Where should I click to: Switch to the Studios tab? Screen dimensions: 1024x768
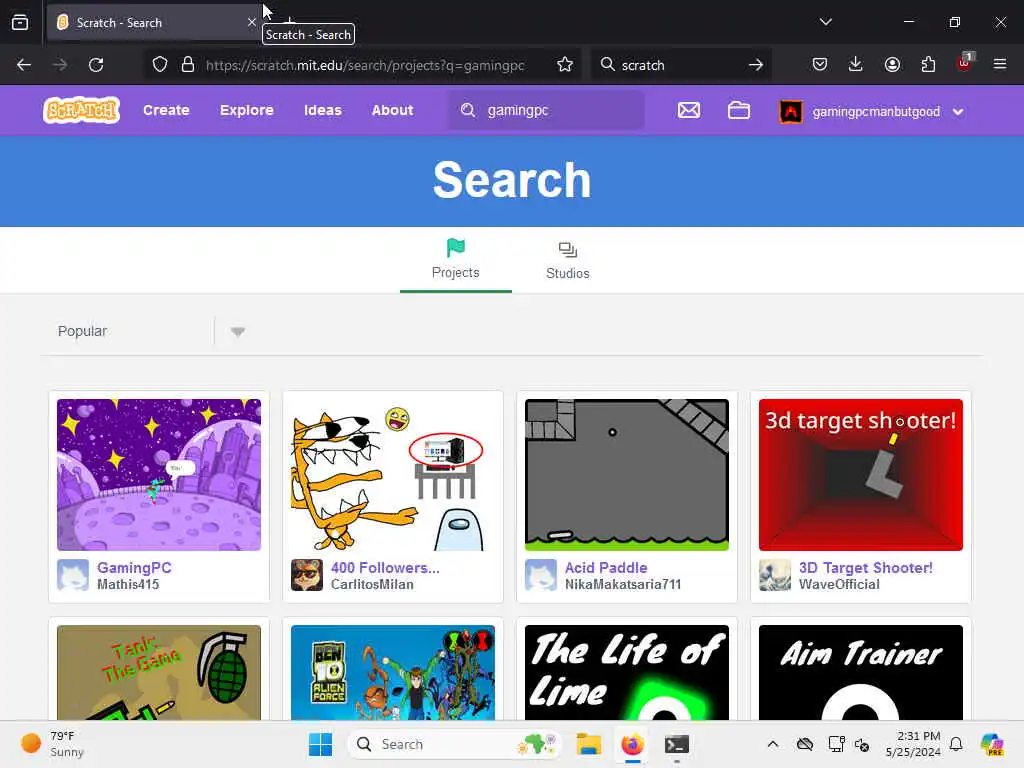pyautogui.click(x=568, y=259)
